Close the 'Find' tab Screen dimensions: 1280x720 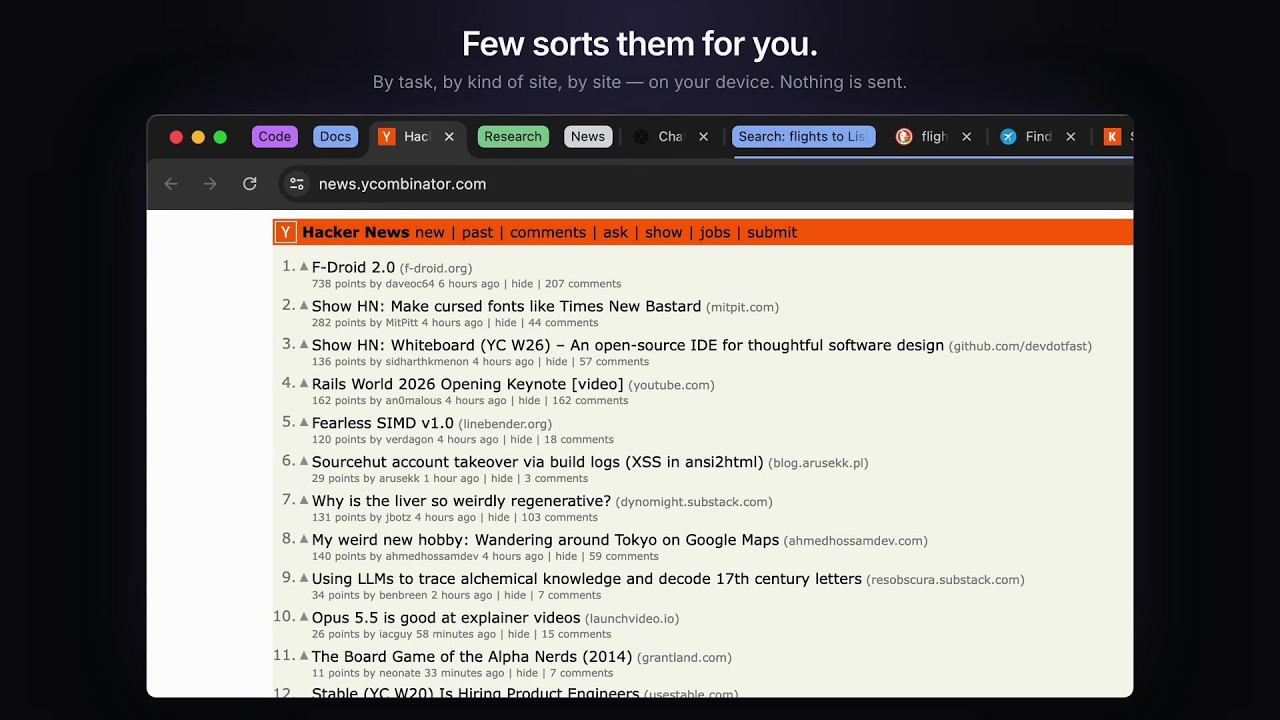(1070, 137)
